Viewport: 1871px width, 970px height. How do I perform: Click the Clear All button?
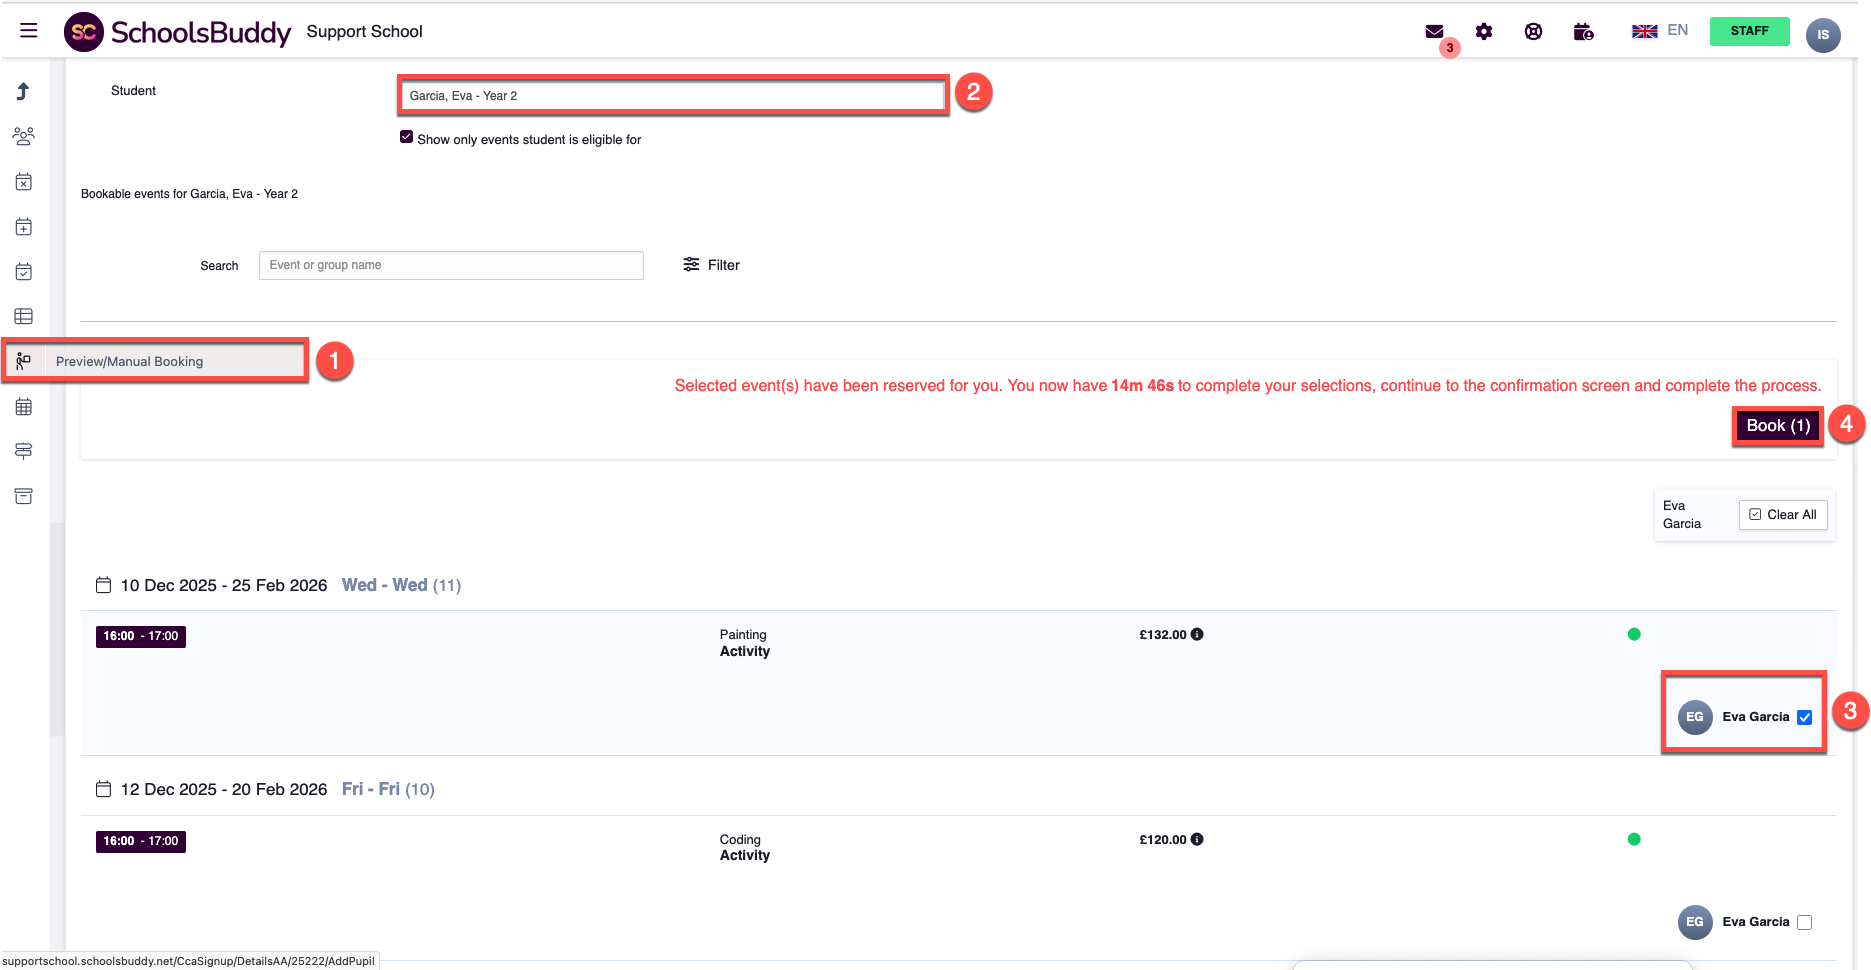1783,515
